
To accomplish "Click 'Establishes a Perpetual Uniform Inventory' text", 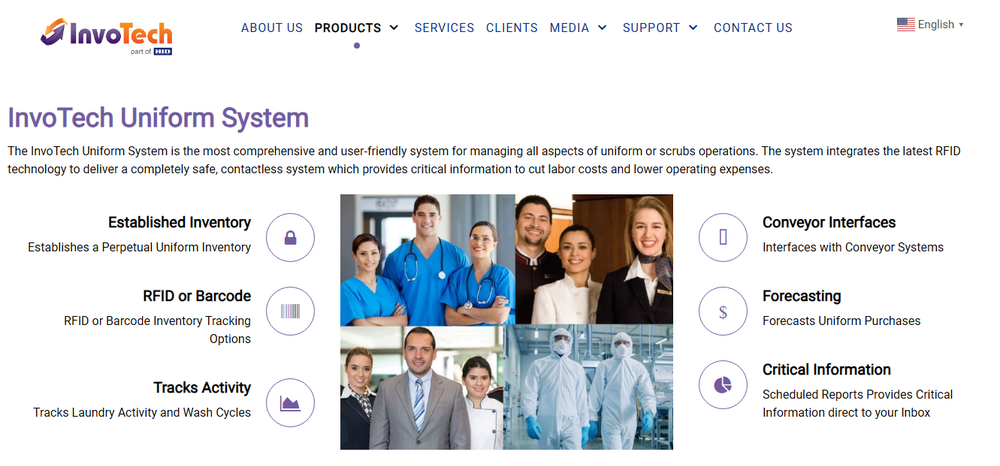I will pos(139,247).
